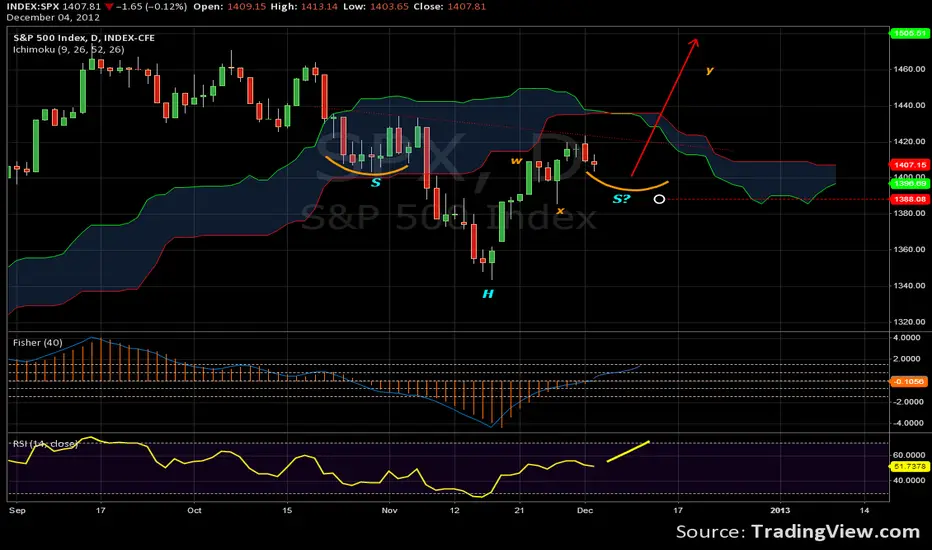Screen dimensions: 932x550
Task: Click the Source: TradingView.com credit
Action: coord(798,531)
